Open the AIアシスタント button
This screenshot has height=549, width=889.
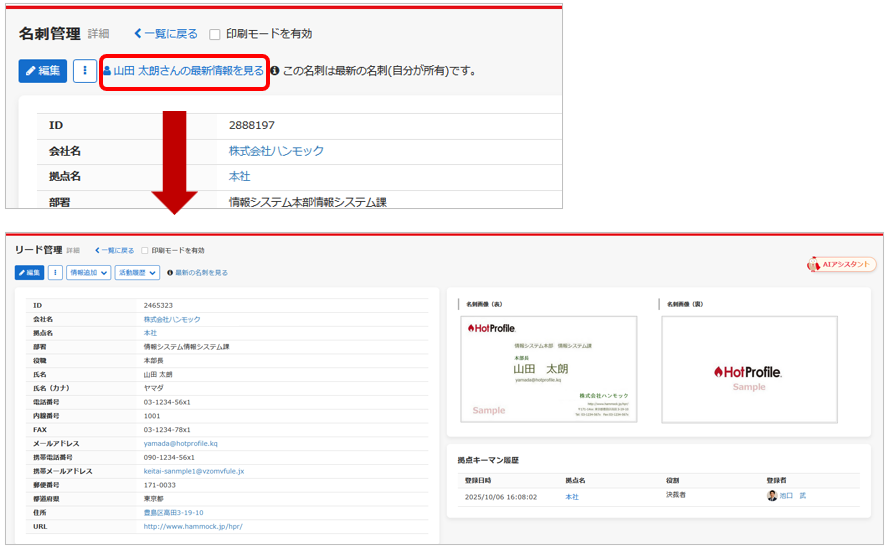(842, 265)
